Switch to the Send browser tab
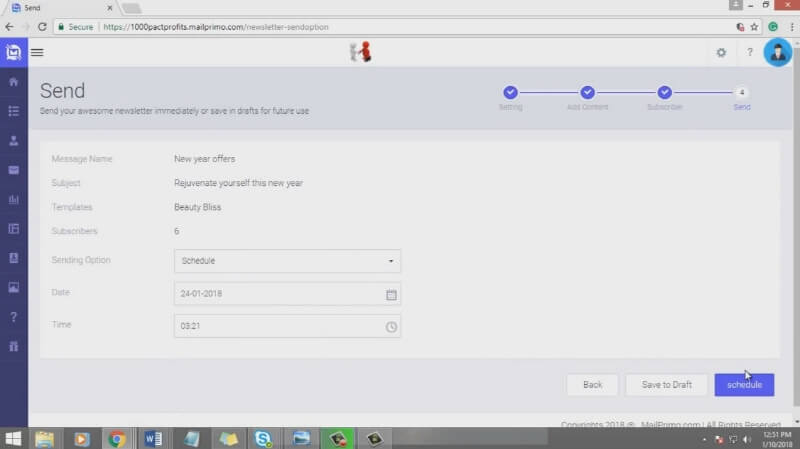Viewport: 800px width, 449px height. point(61,8)
